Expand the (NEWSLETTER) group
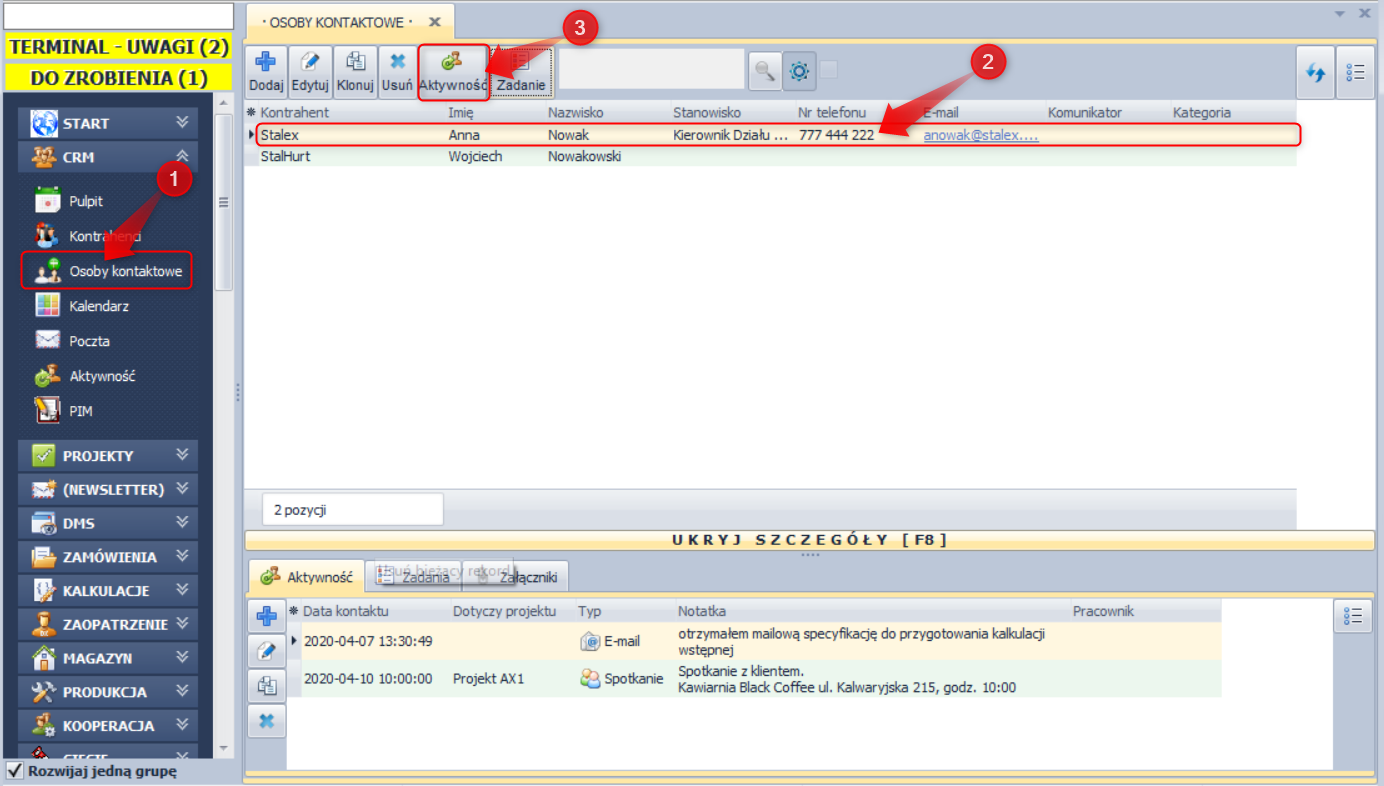The width and height of the screenshot is (1384, 786). (x=108, y=489)
